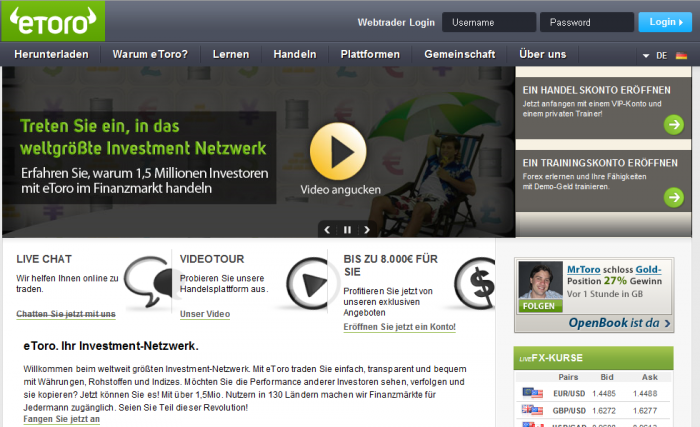
Task: Click the German flag icon
Action: (x=681, y=56)
